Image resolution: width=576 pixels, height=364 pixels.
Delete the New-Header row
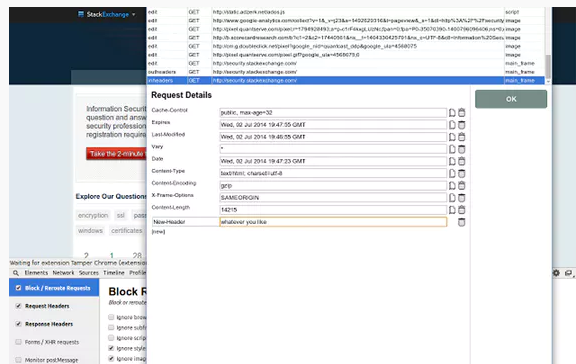tap(461, 222)
